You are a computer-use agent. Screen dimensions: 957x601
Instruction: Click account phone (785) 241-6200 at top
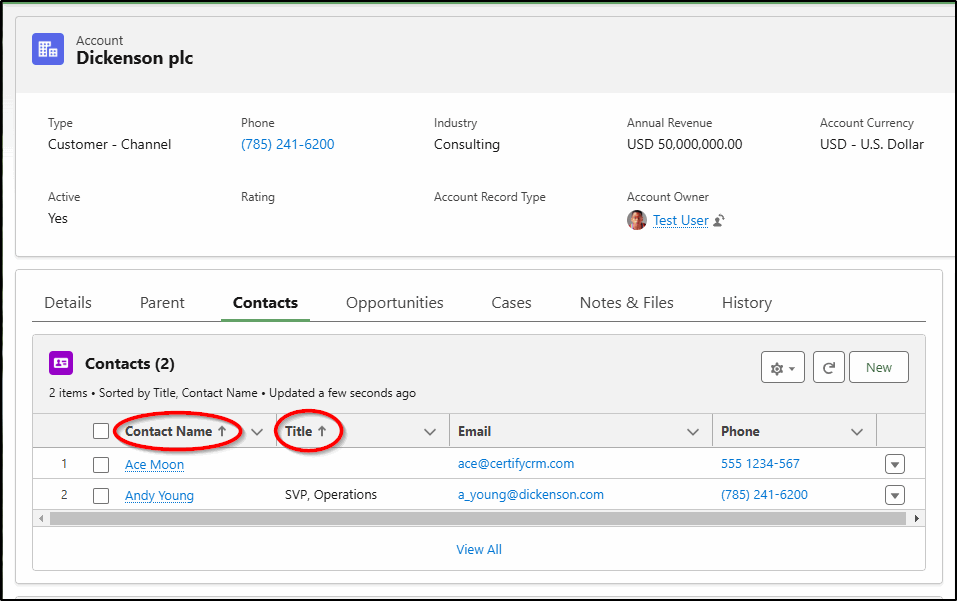[287, 145]
